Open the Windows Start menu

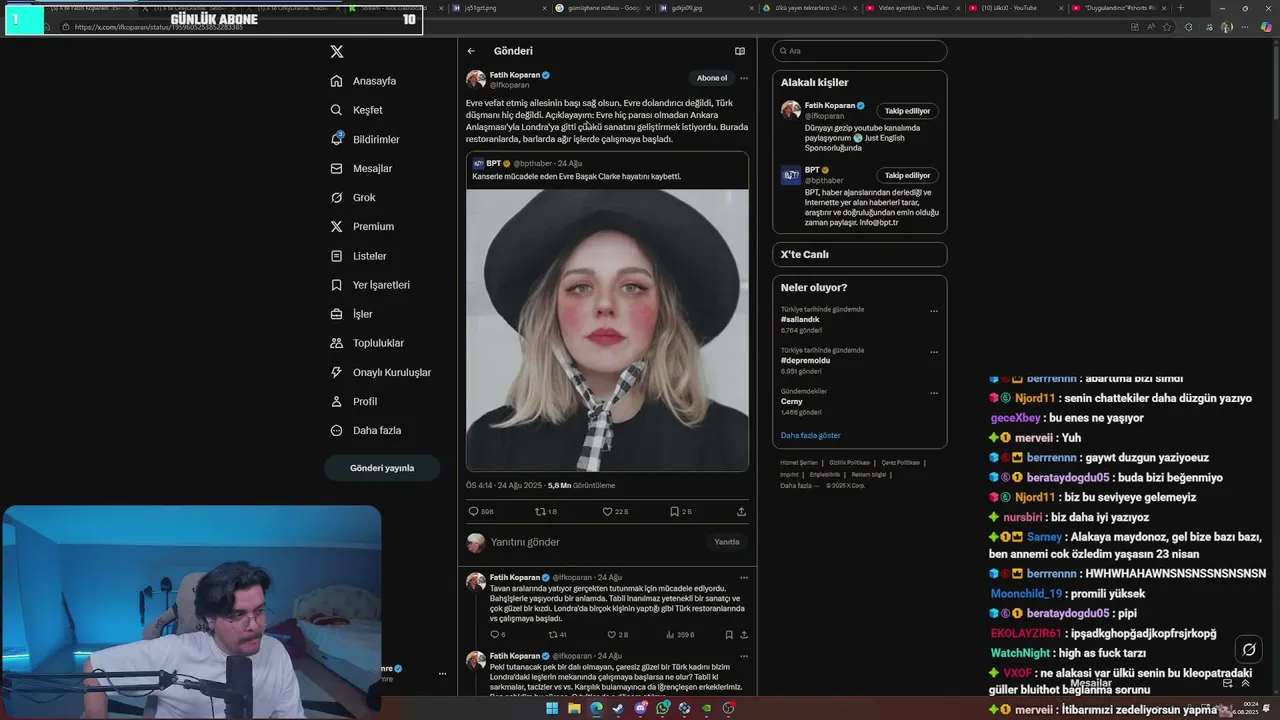(551, 708)
